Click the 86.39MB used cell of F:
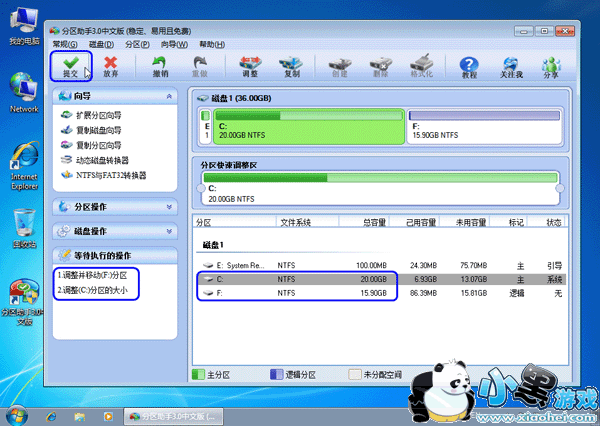Image resolution: width=600 pixels, height=426 pixels. [423, 293]
